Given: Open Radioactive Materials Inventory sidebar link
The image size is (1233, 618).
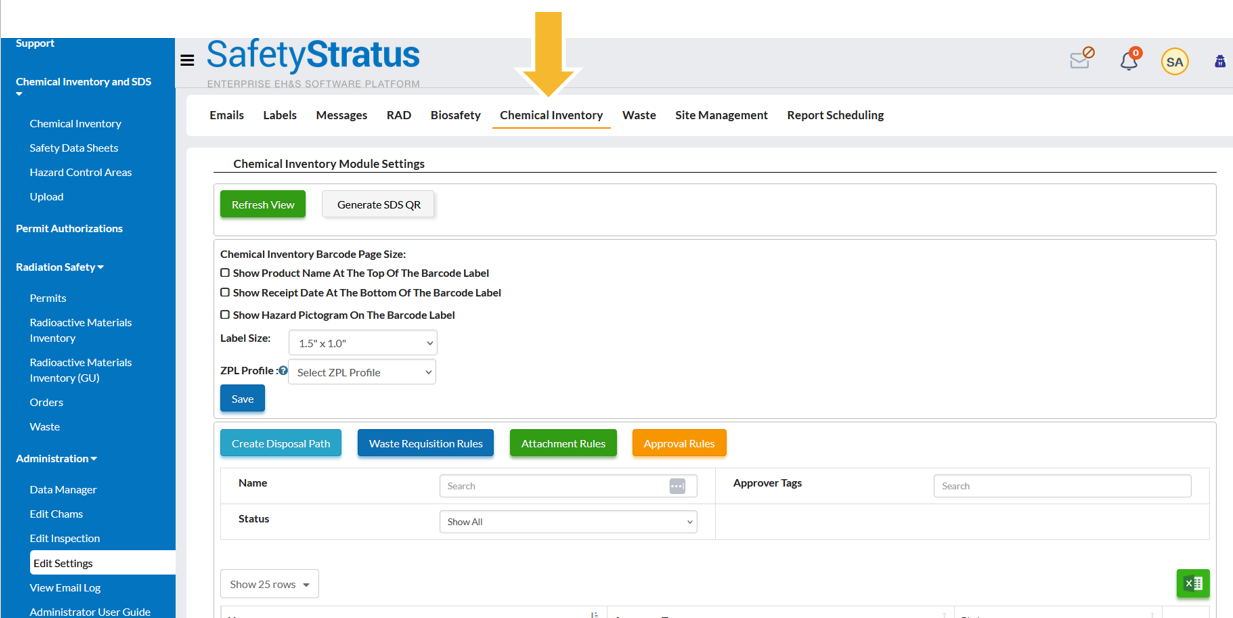Looking at the screenshot, I should [81, 330].
